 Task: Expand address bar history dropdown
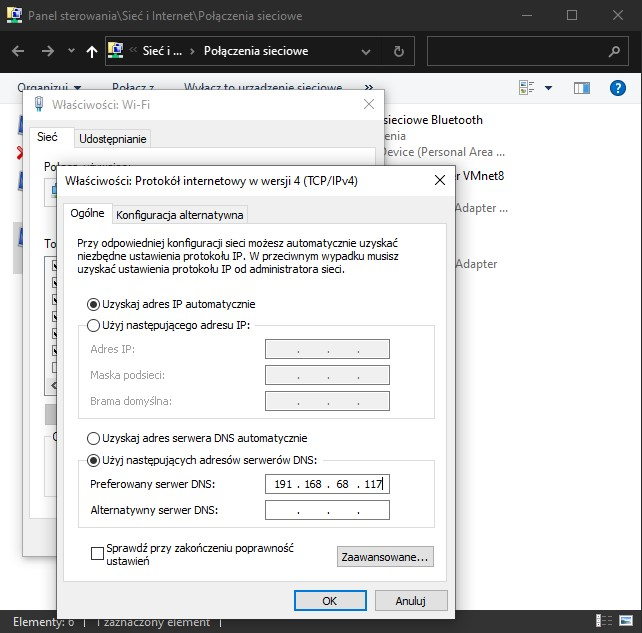pyautogui.click(x=366, y=52)
